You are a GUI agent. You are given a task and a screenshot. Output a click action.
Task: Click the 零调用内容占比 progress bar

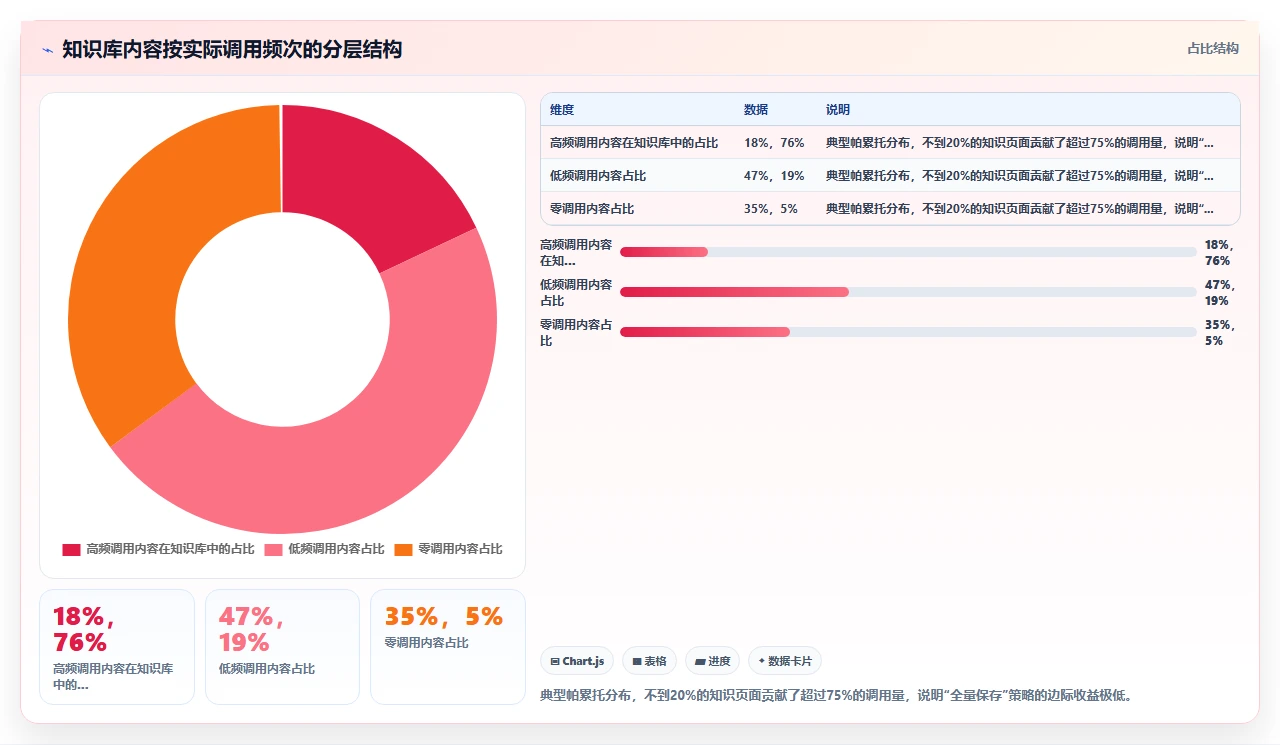(908, 332)
